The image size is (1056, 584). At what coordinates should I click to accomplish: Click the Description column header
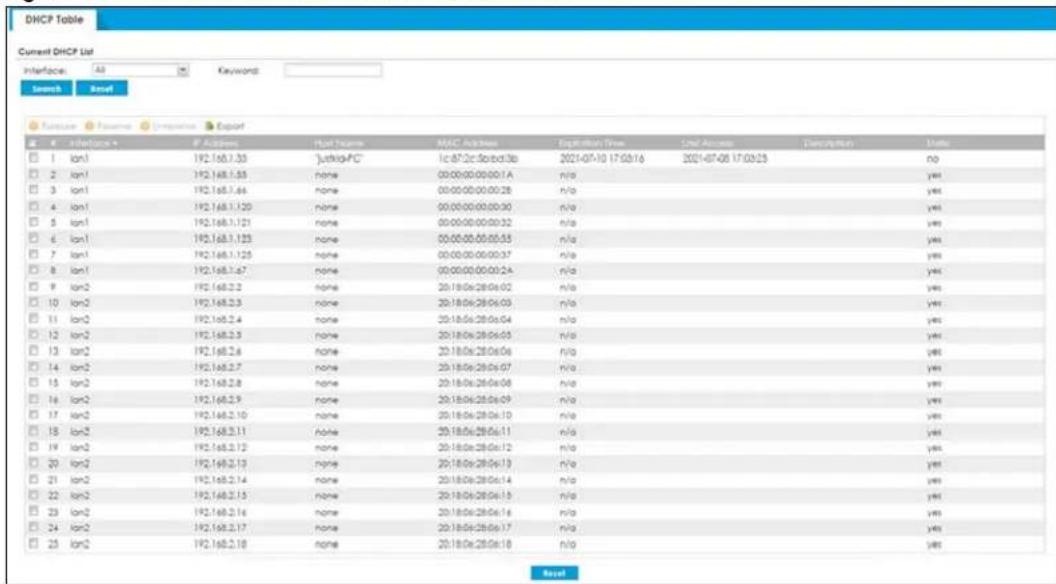coord(828,143)
